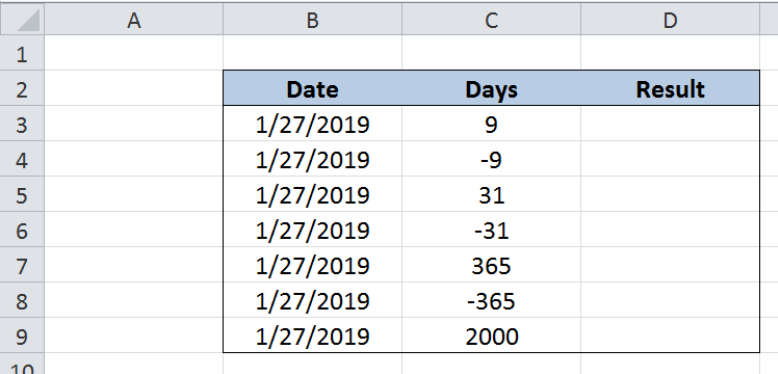This screenshot has height=374, width=778.
Task: Select row 5 header
Action: click(22, 194)
